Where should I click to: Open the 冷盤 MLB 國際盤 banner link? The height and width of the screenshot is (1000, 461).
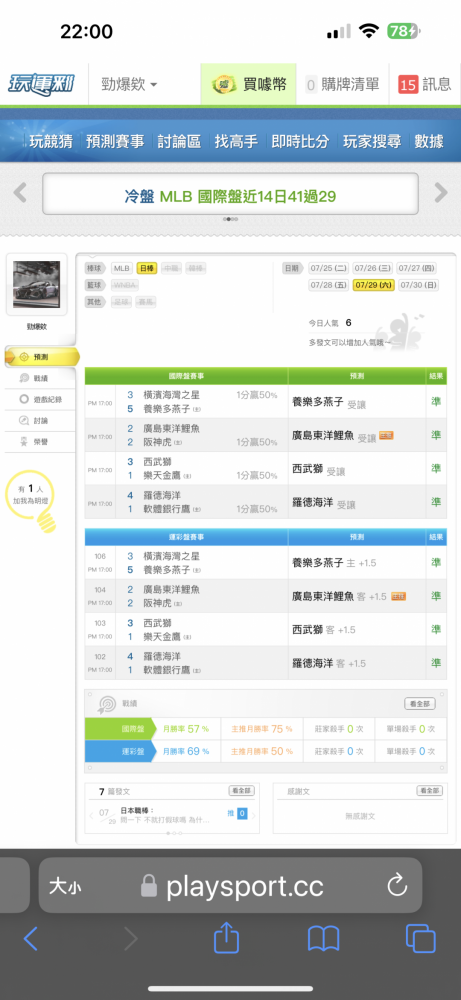click(x=230, y=196)
